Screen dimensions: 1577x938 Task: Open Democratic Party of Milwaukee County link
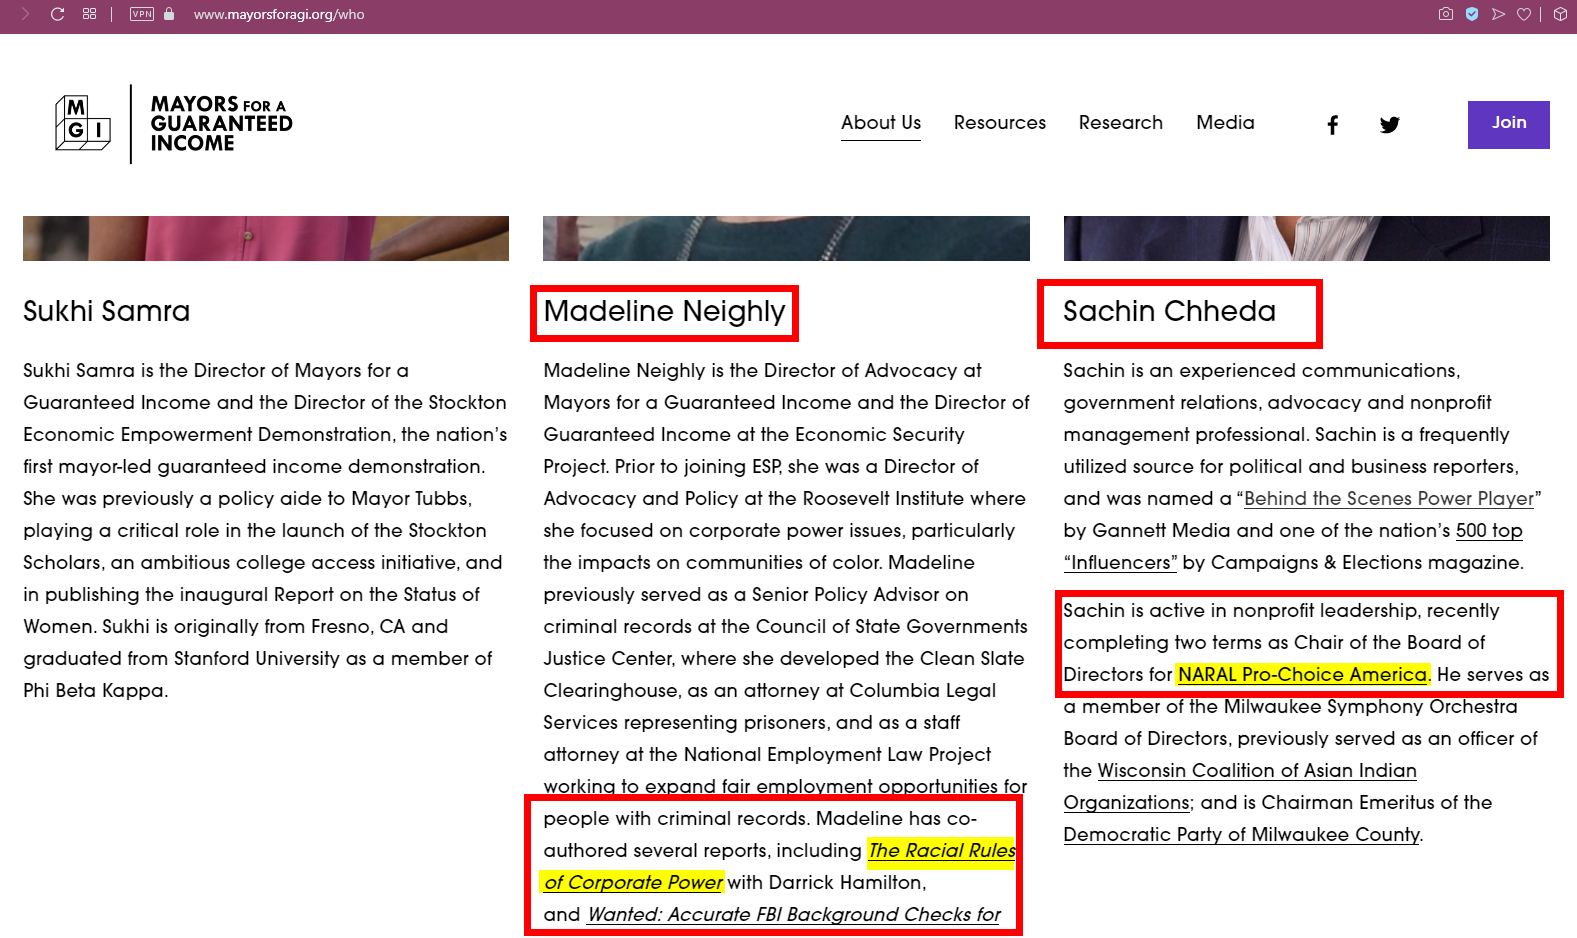pos(1241,834)
